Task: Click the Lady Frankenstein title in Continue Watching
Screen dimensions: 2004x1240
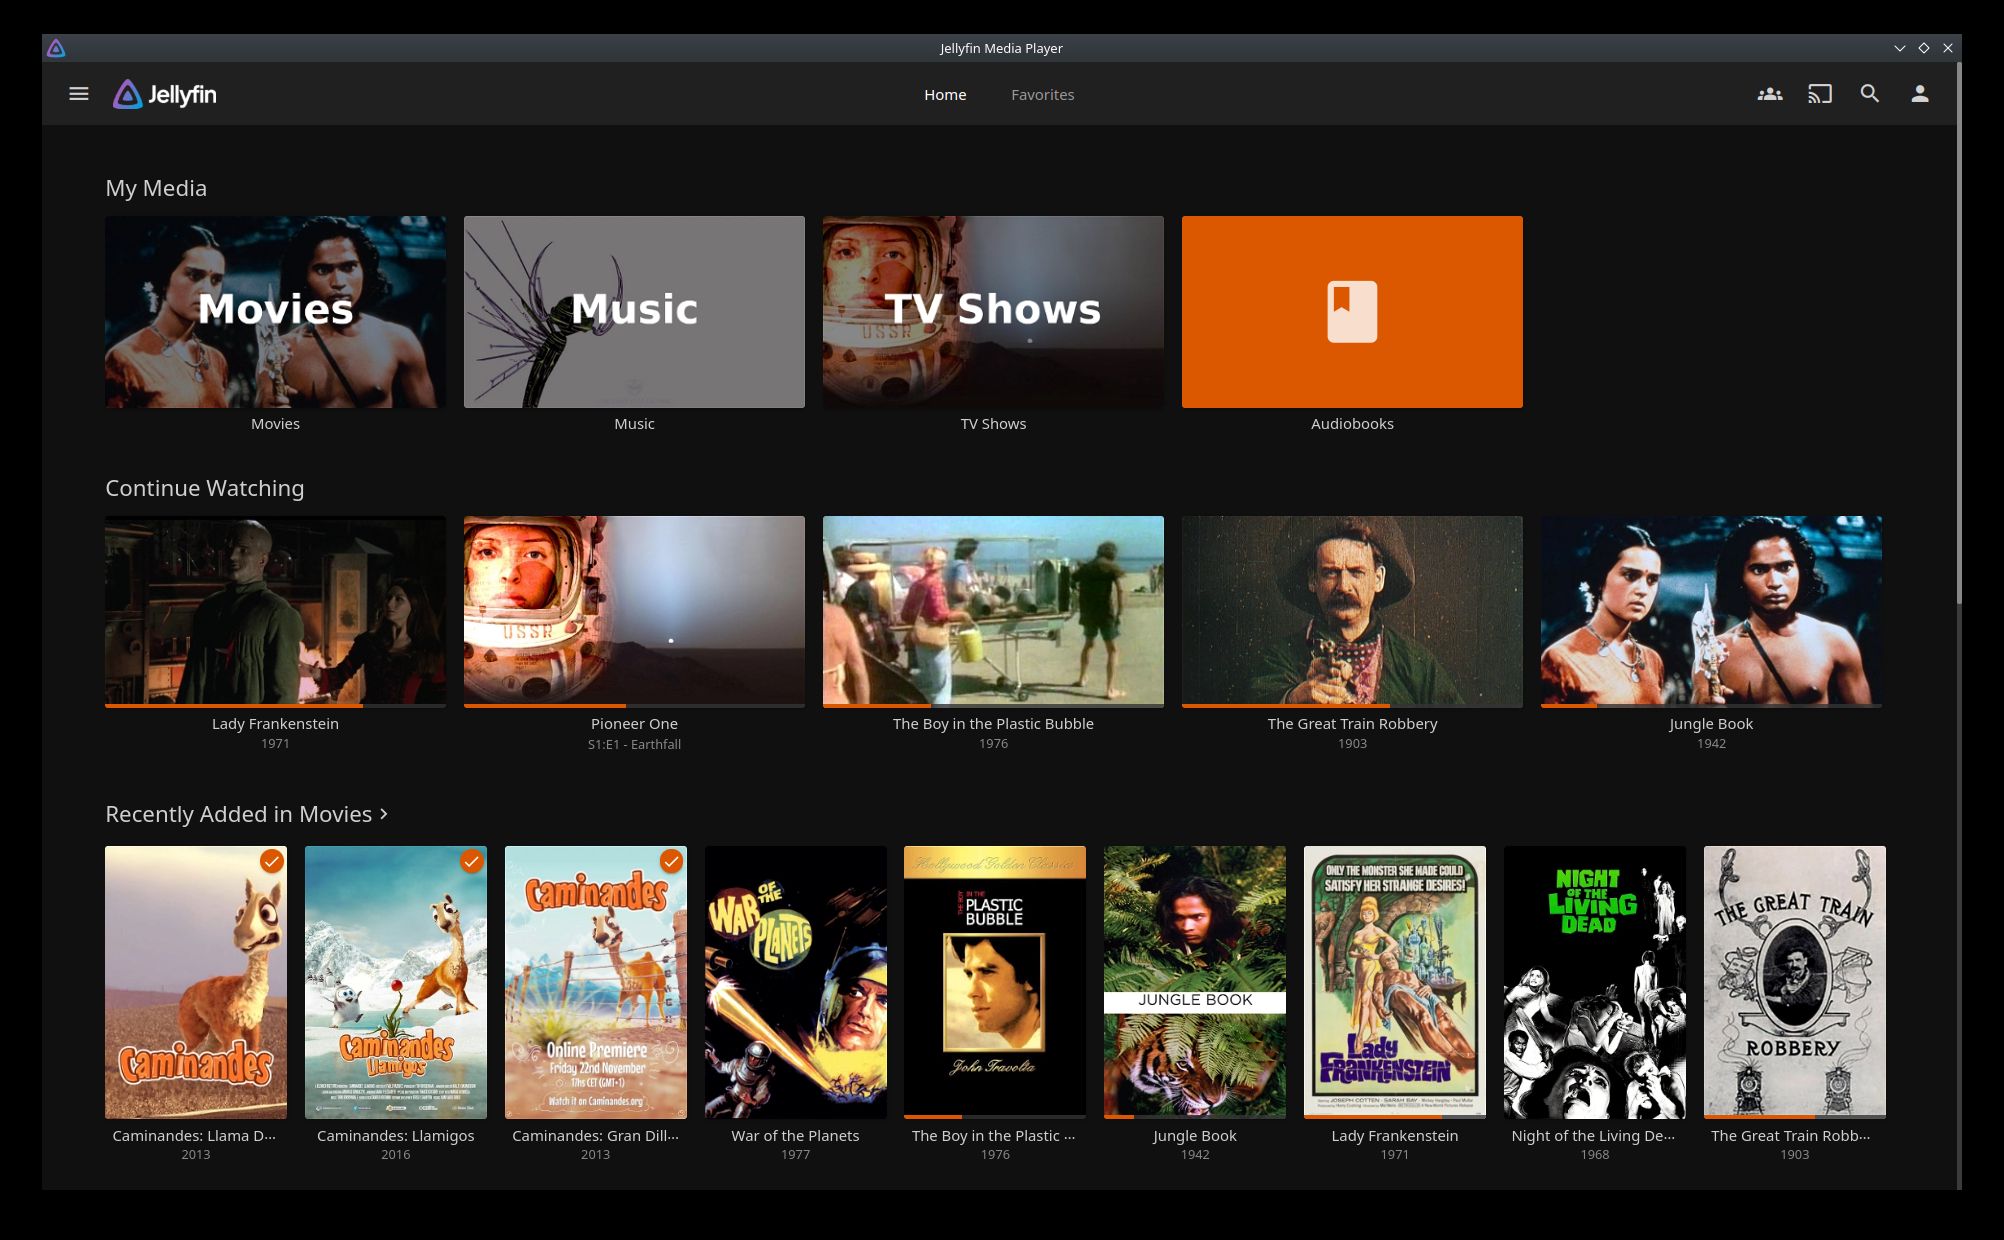Action: (x=275, y=724)
